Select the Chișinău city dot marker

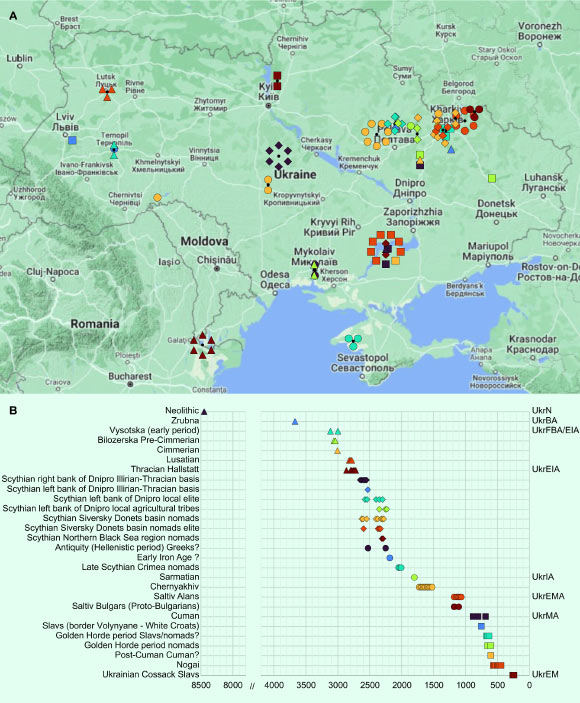pyautogui.click(x=217, y=269)
